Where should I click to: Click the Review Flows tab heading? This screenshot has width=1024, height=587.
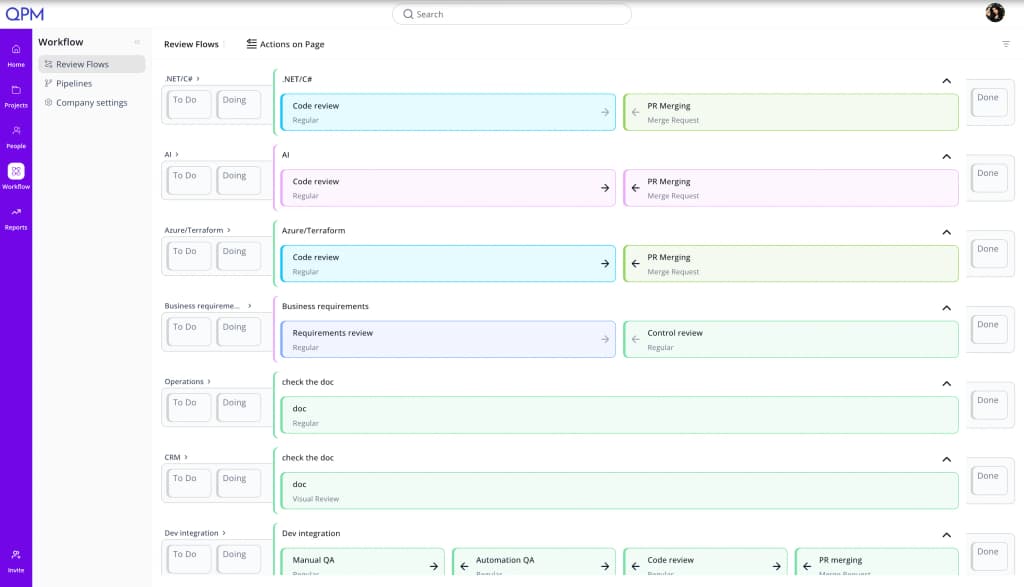tap(191, 44)
